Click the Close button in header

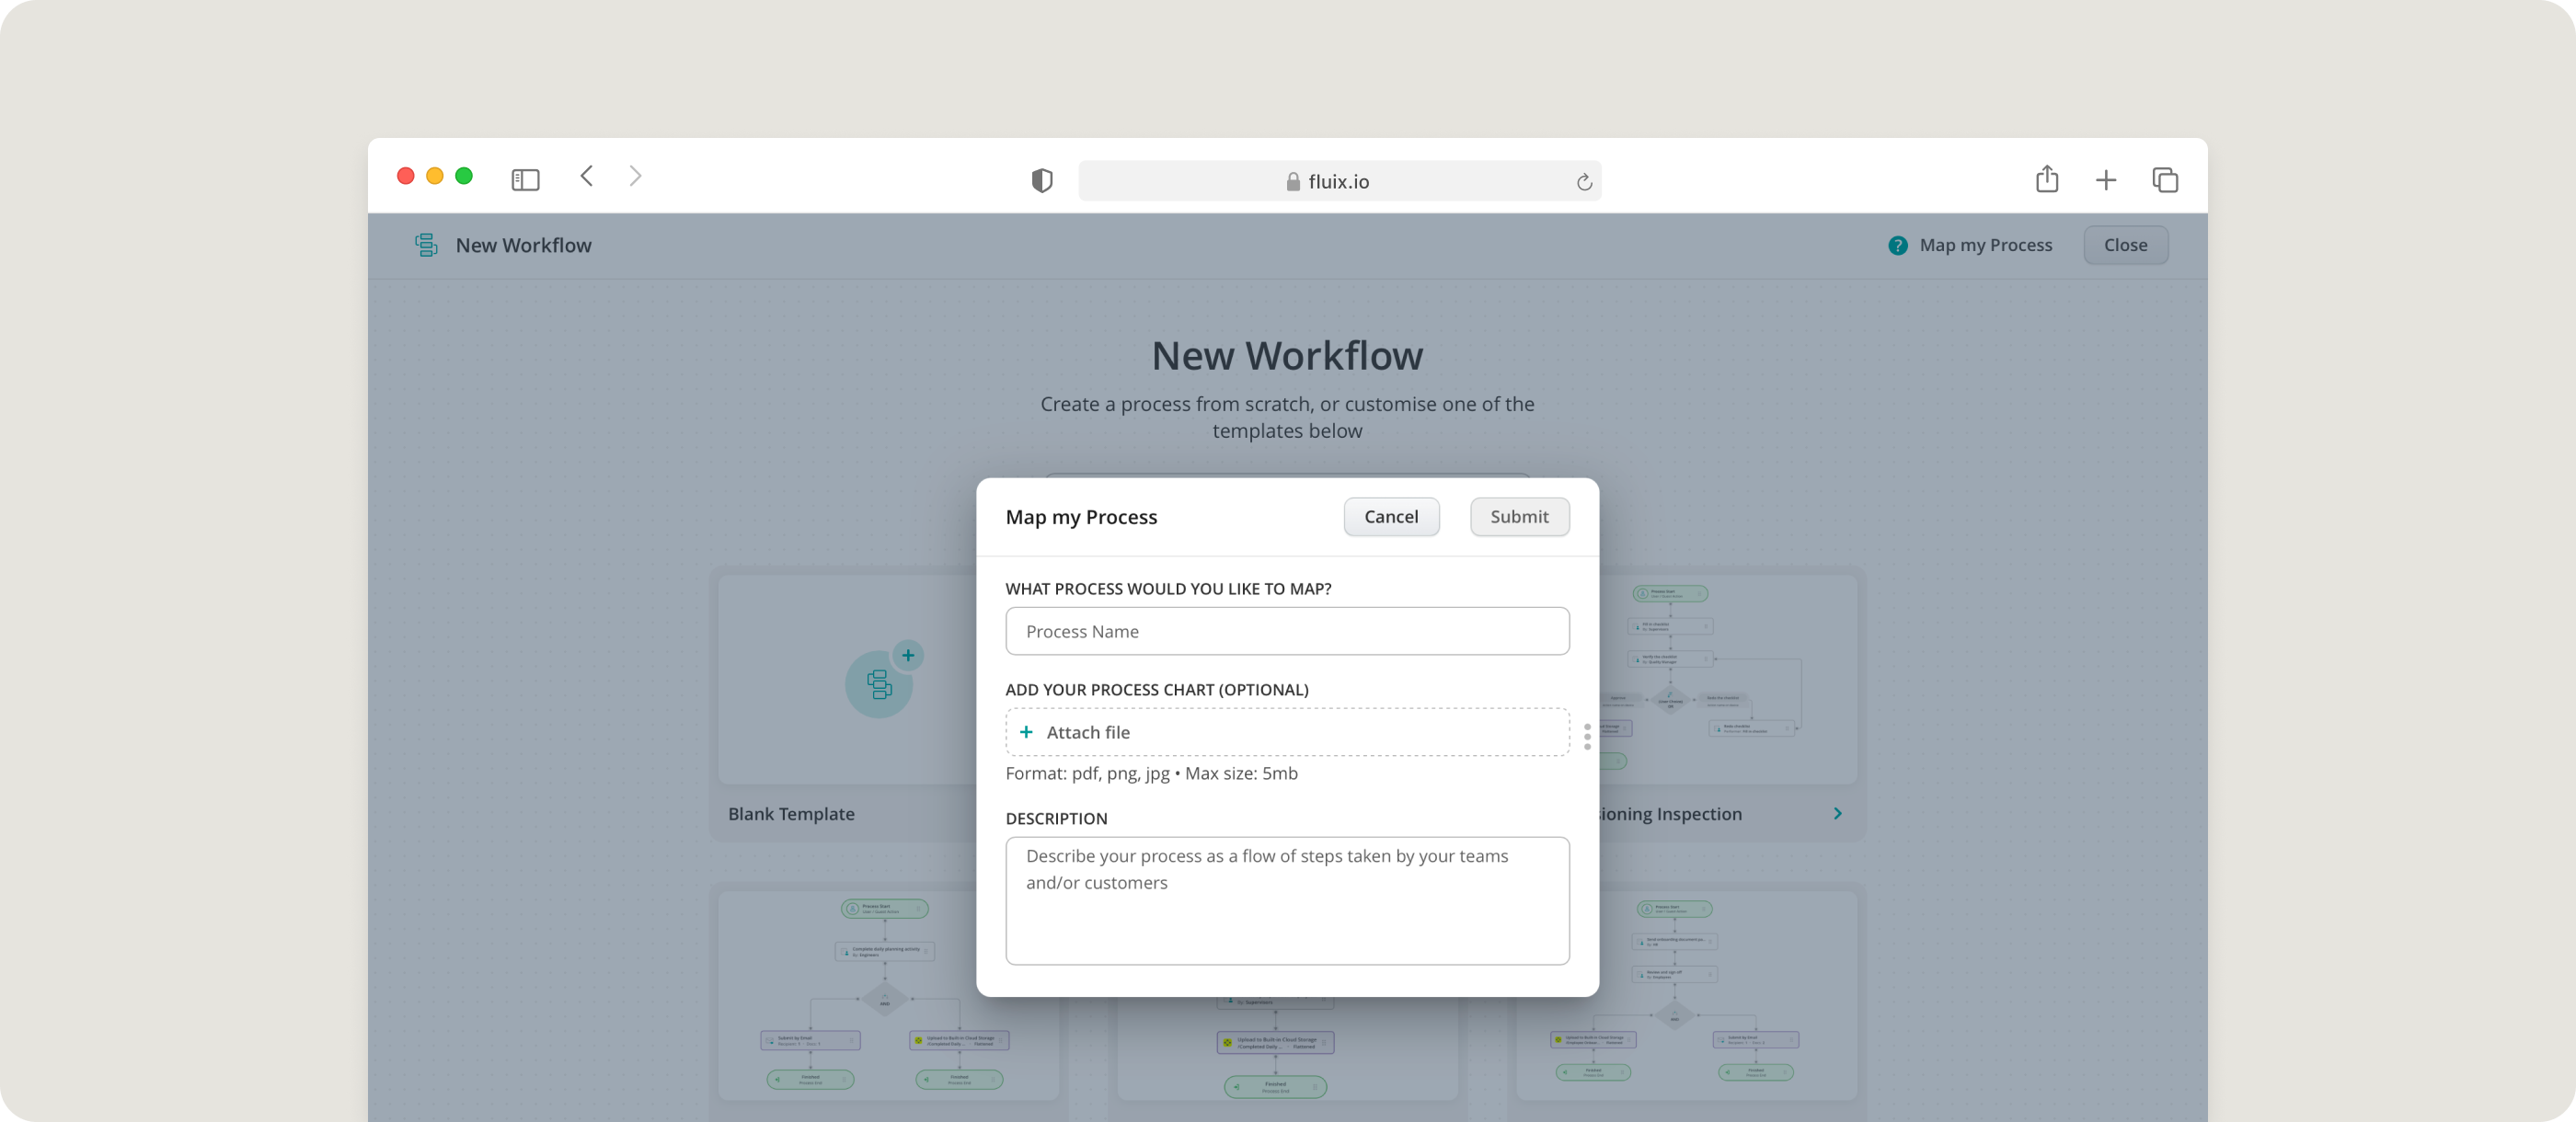pos(2125,245)
